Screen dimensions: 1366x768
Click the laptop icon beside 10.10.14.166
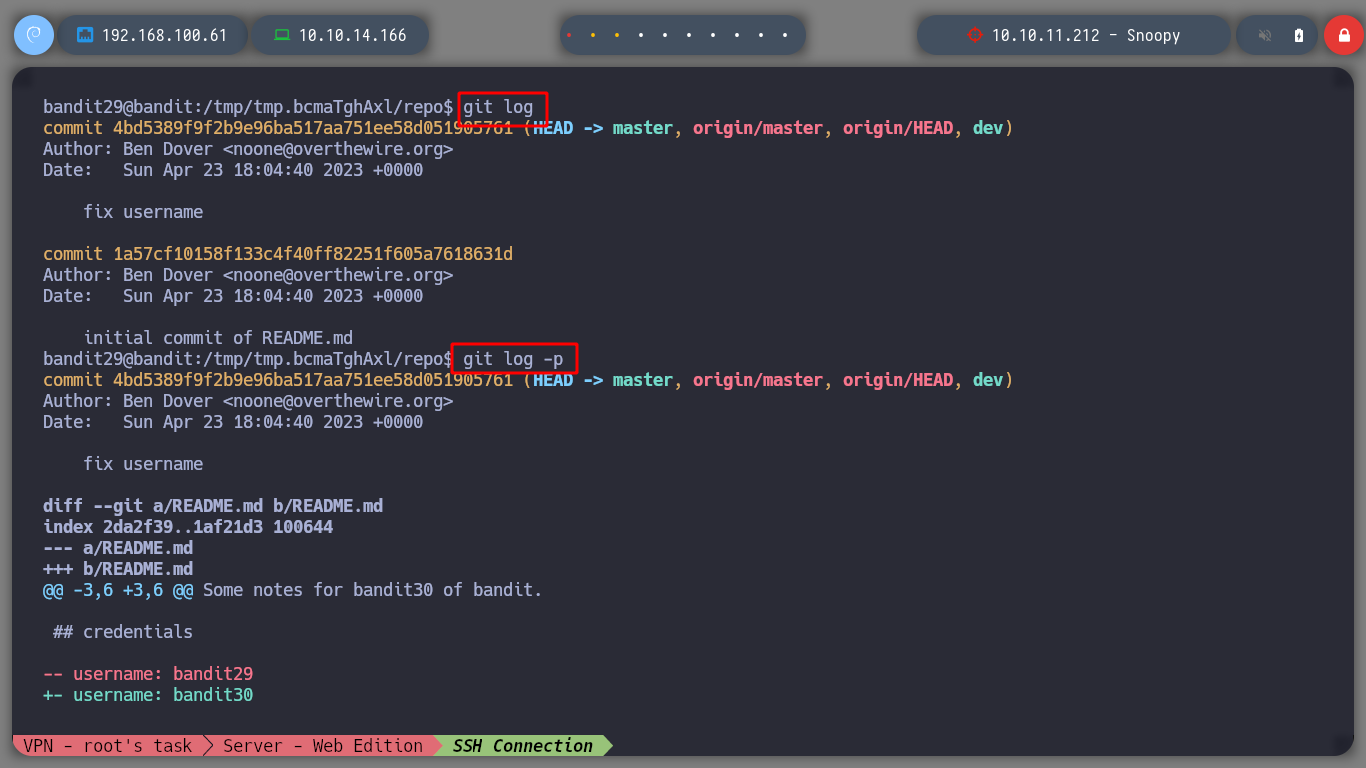pos(282,35)
